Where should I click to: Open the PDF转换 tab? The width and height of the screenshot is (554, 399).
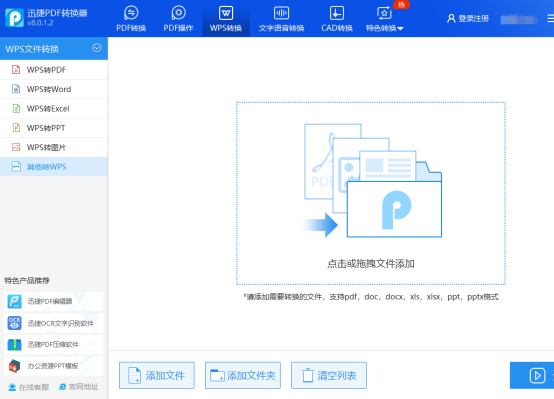pos(131,19)
